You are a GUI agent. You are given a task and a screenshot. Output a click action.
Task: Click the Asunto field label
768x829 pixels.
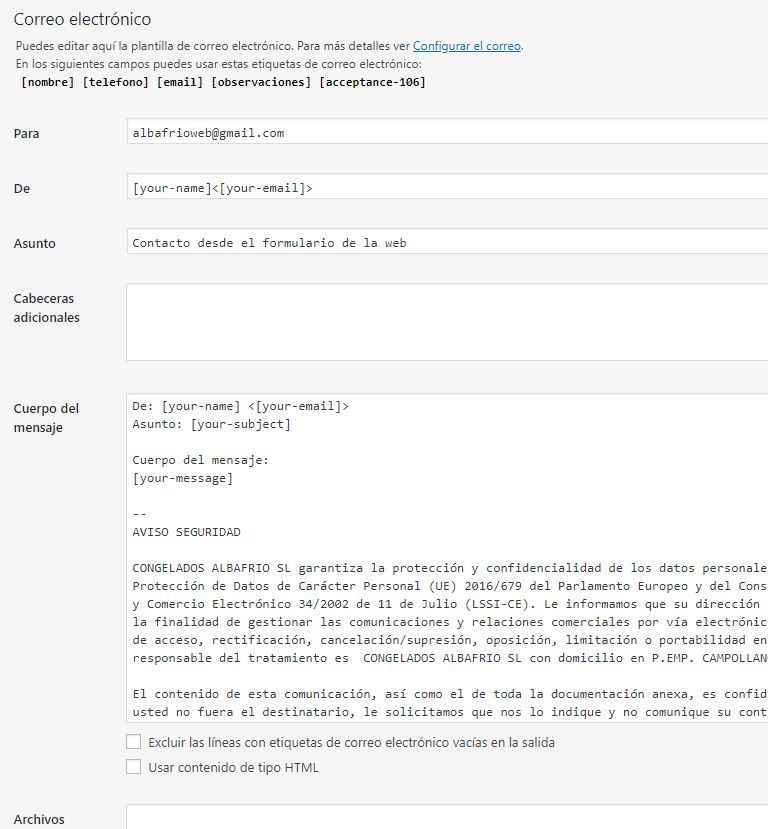[x=34, y=243]
